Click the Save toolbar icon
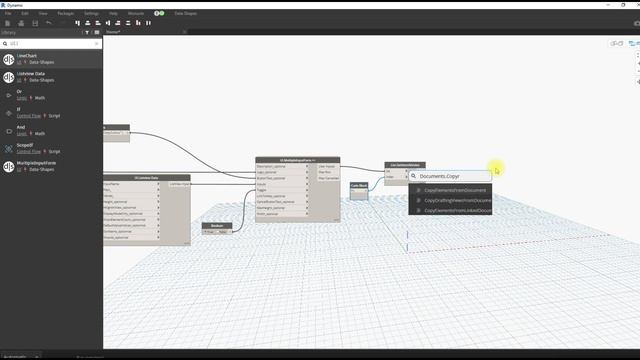 pyautogui.click(x=35, y=23)
